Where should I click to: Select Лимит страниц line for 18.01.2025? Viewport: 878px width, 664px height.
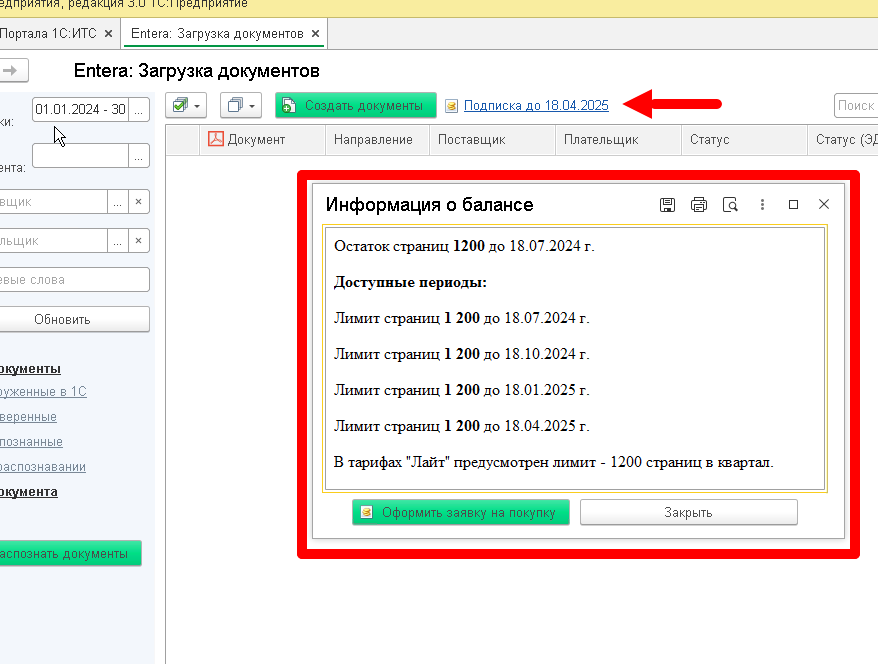pos(461,390)
